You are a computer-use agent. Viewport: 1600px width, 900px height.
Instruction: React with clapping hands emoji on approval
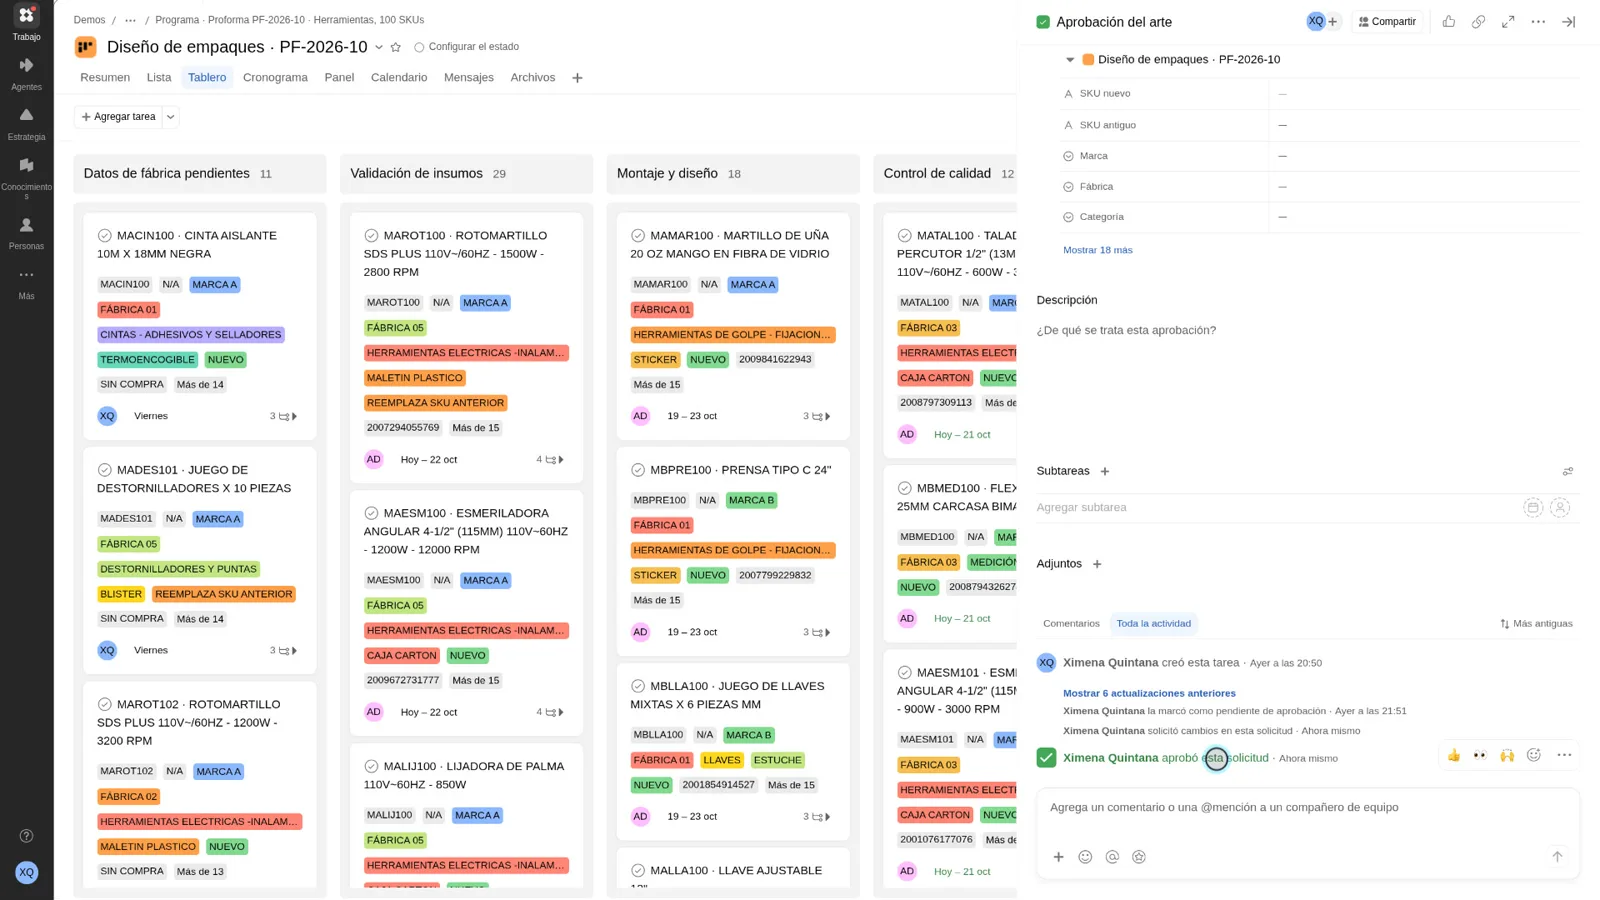pyautogui.click(x=1507, y=756)
